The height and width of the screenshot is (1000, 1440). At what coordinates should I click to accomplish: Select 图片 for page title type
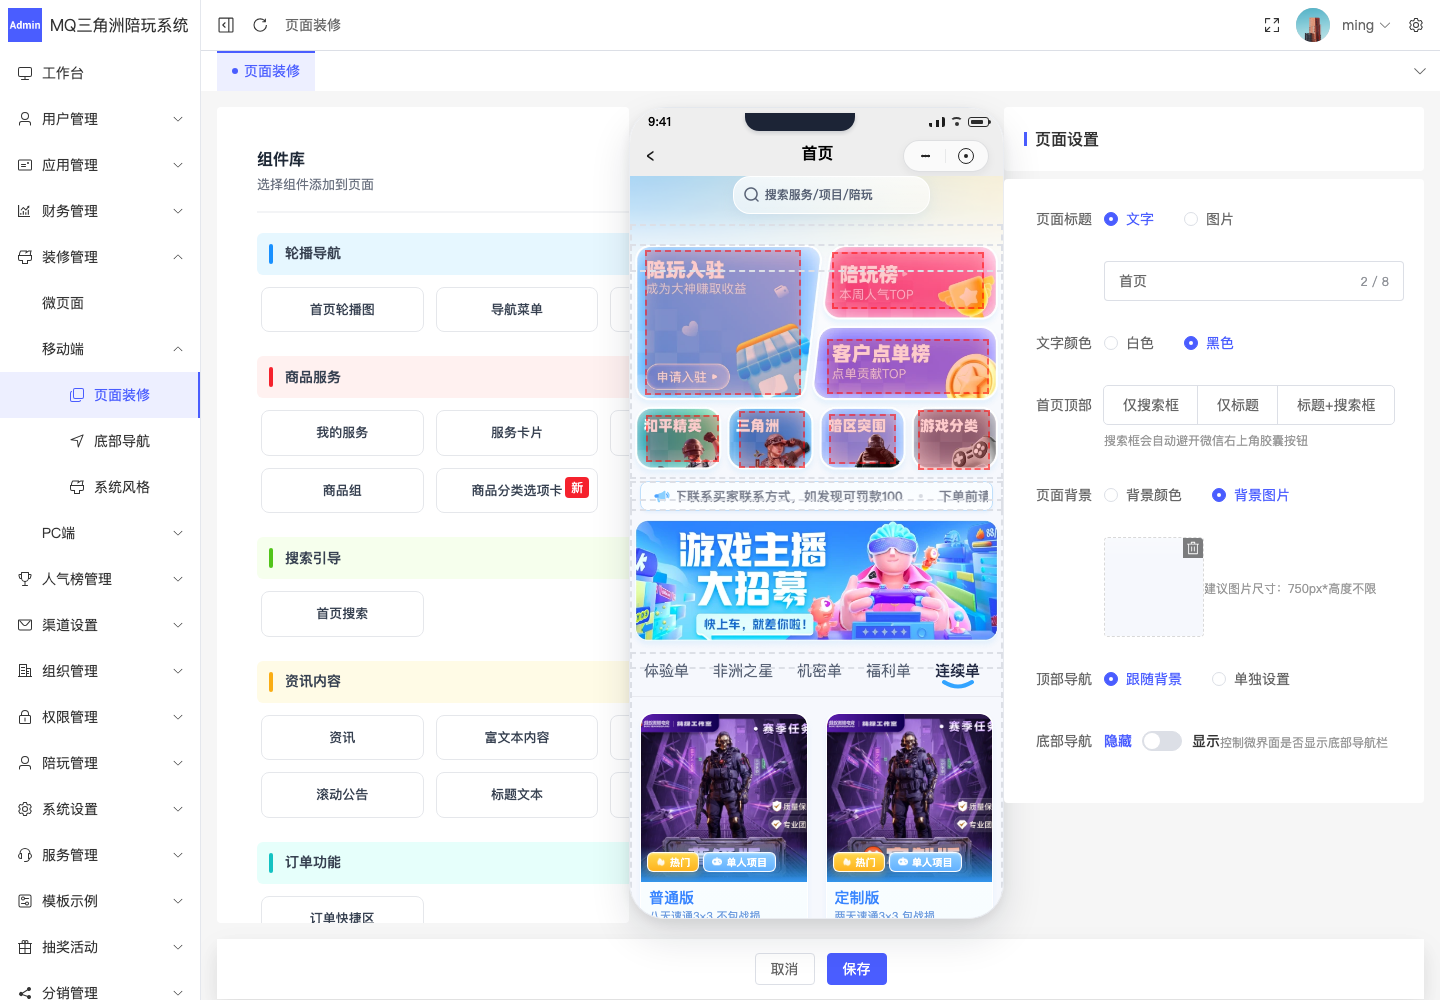[x=1208, y=219]
